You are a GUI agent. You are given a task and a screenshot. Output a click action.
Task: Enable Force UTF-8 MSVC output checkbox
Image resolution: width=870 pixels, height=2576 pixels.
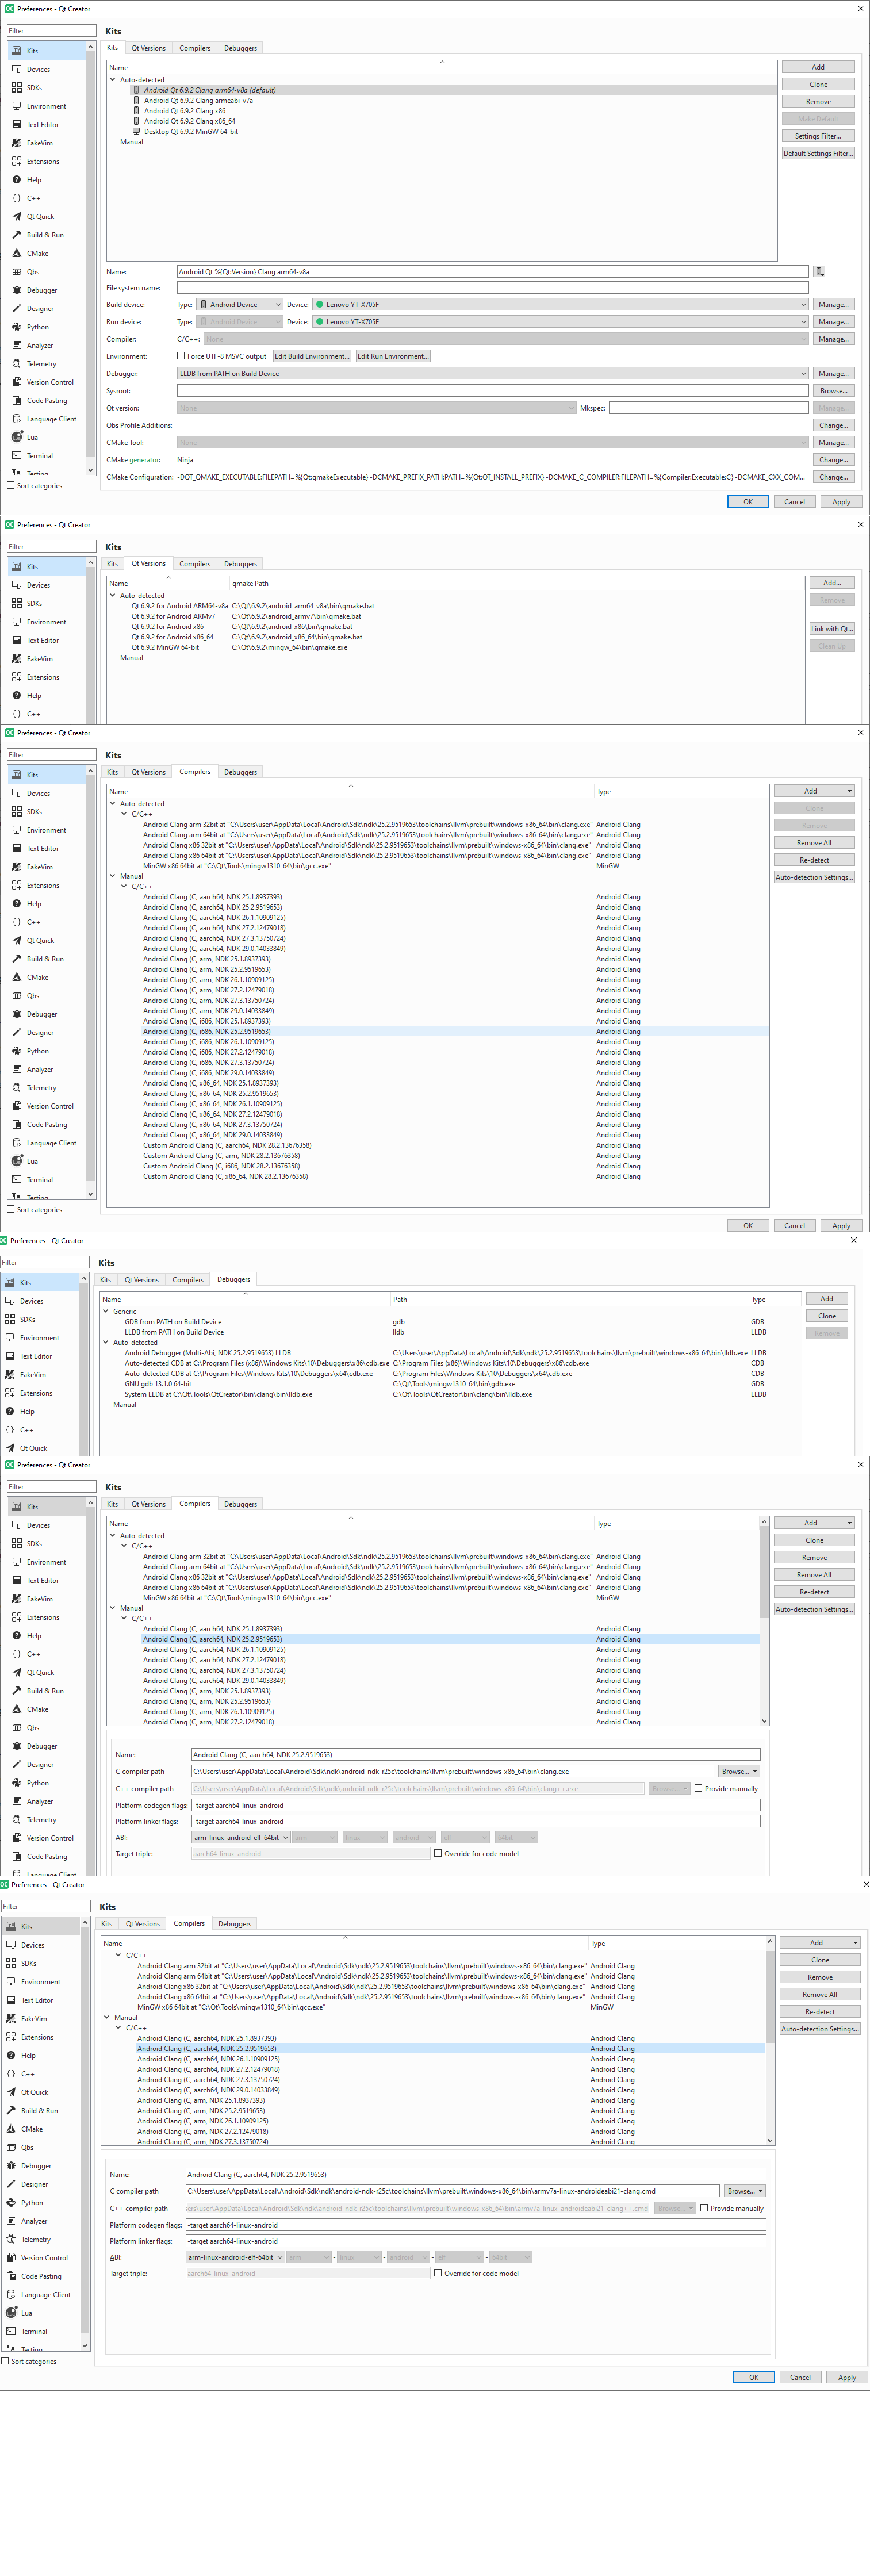click(x=181, y=356)
